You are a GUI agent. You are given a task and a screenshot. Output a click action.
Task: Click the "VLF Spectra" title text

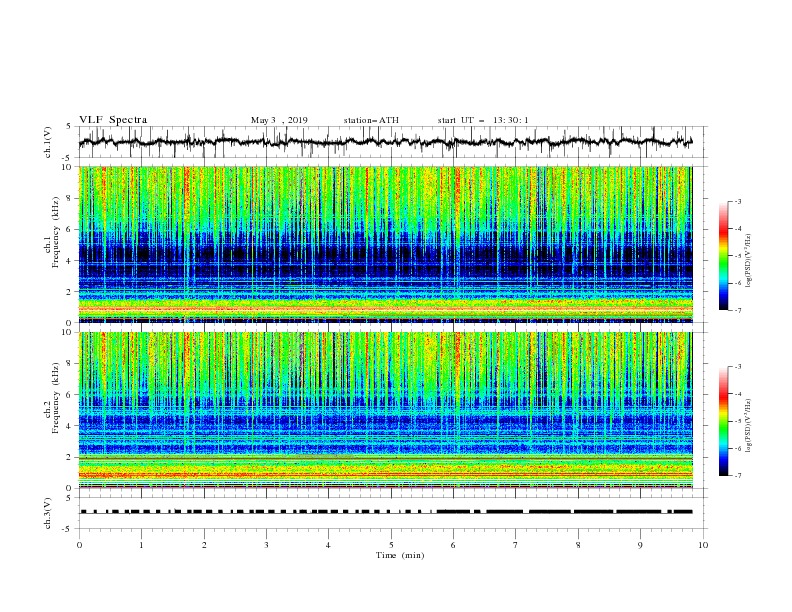(x=113, y=120)
